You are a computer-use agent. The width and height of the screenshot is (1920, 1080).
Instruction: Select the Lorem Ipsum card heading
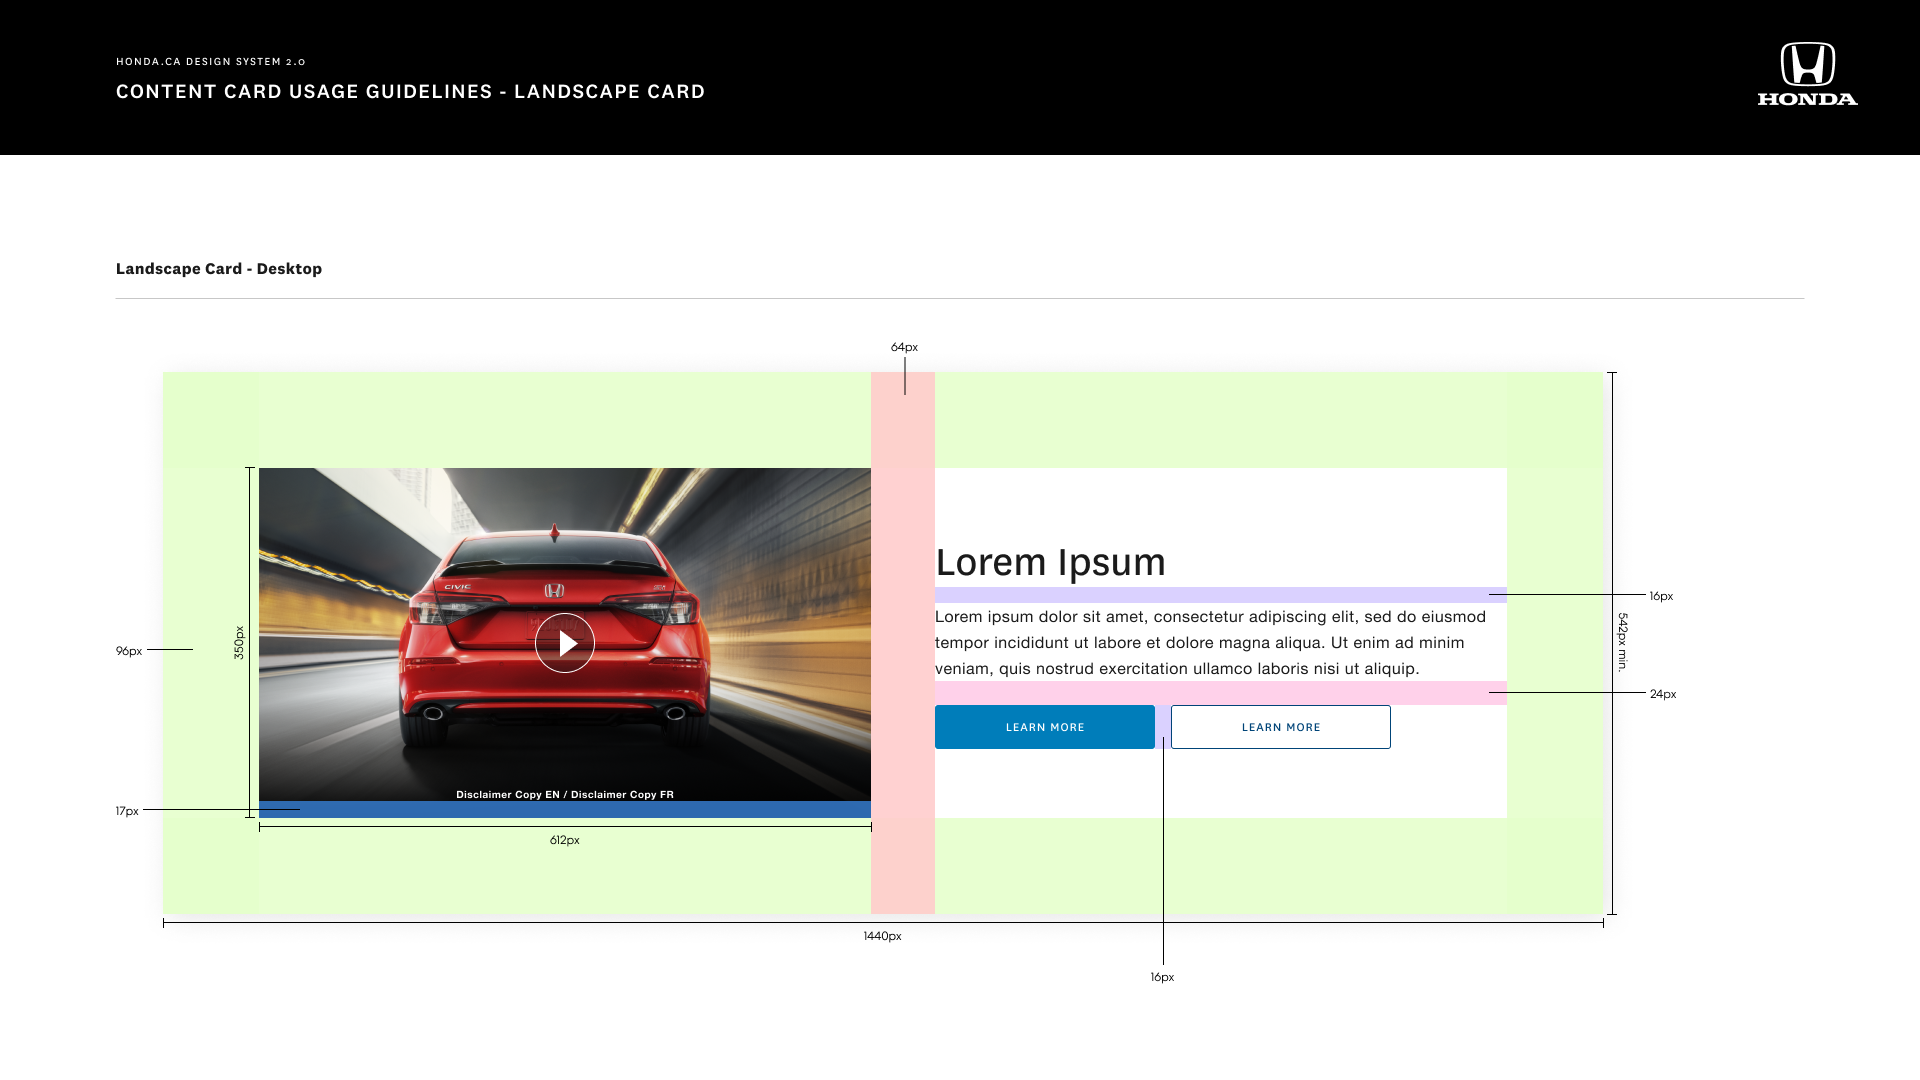point(1050,562)
